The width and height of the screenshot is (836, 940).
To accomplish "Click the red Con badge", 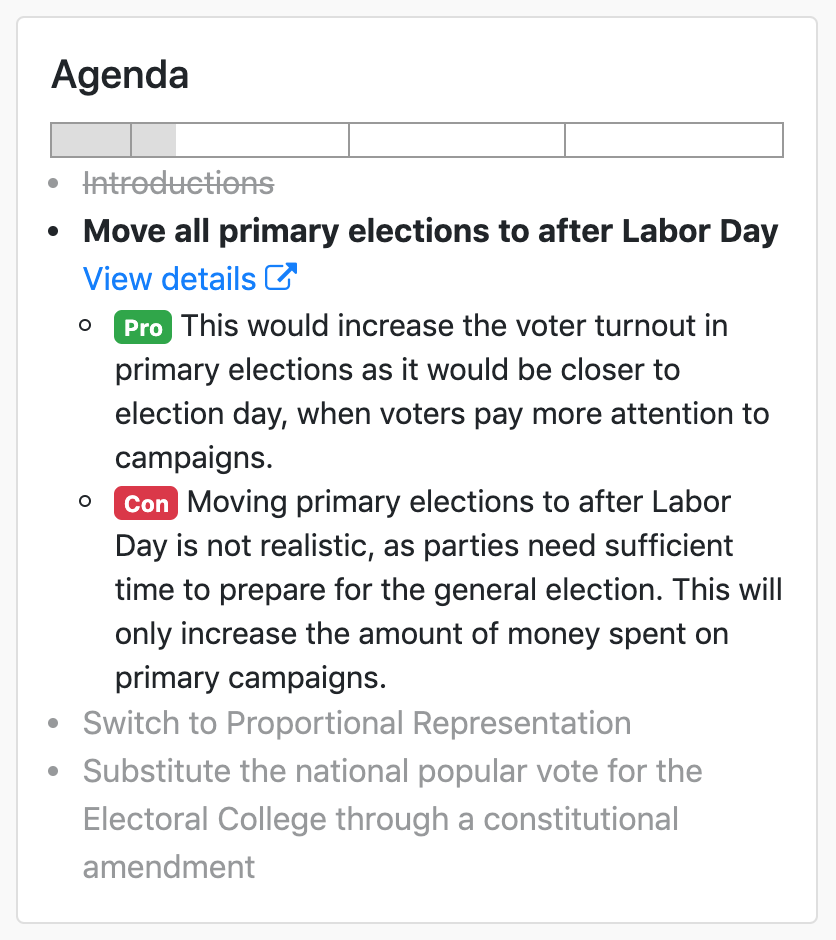I will 146,503.
